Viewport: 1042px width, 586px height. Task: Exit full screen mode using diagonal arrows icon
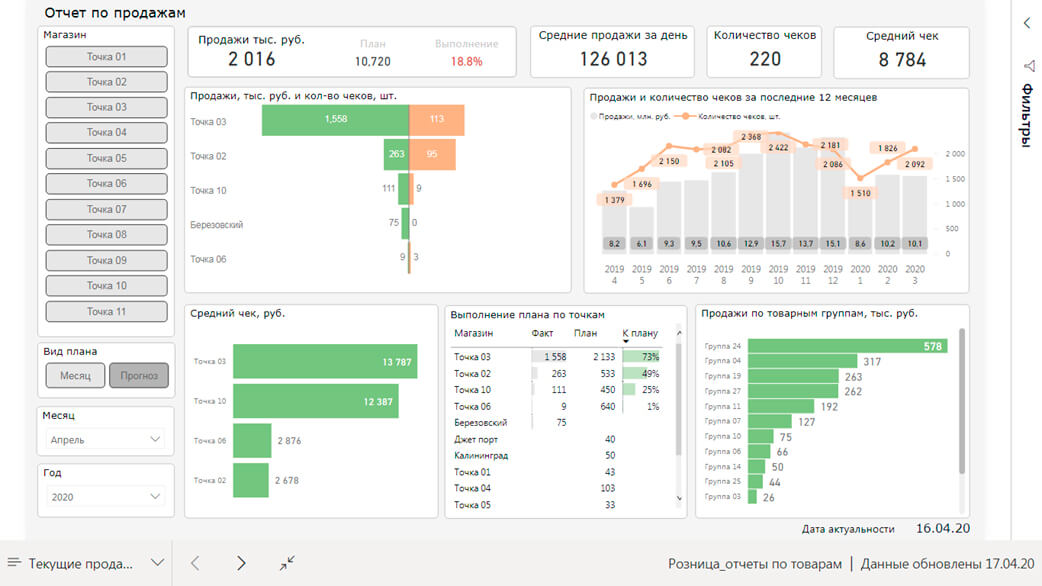click(x=287, y=563)
